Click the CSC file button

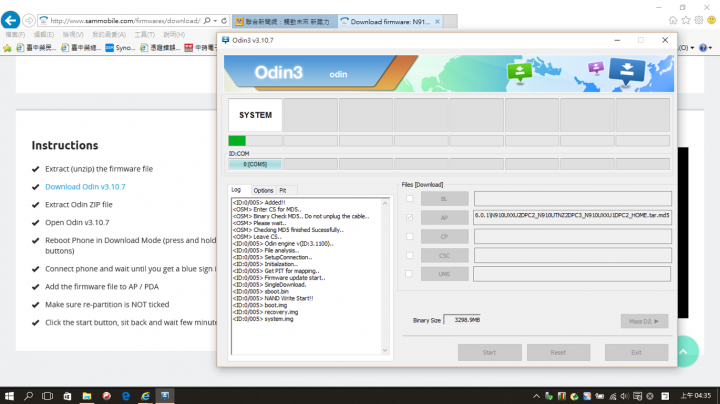click(x=444, y=255)
